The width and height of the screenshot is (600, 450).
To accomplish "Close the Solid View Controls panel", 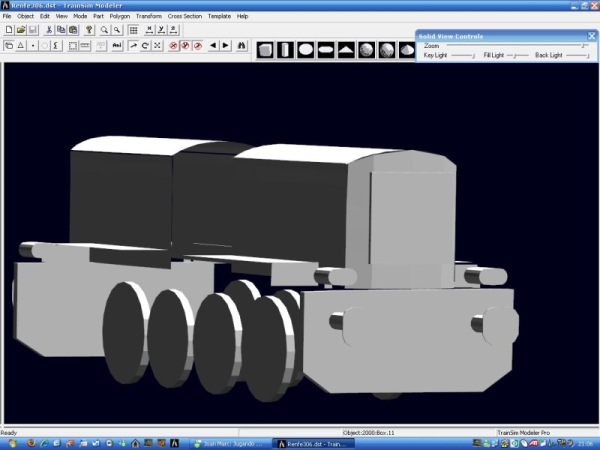I will click(591, 37).
